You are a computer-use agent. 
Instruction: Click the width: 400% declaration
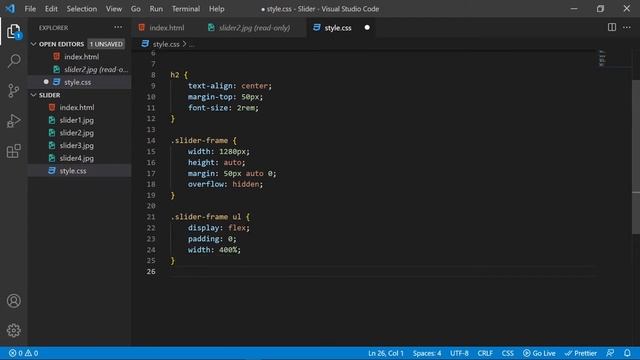pos(214,250)
